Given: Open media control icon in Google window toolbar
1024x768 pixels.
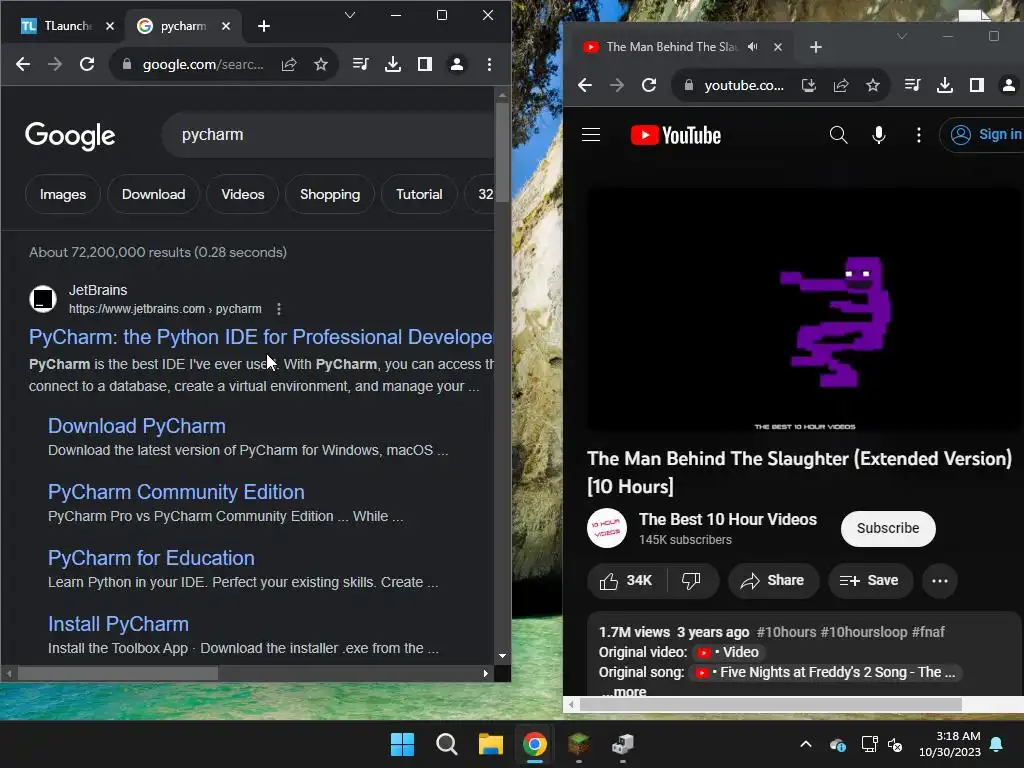Looking at the screenshot, I should (x=360, y=64).
